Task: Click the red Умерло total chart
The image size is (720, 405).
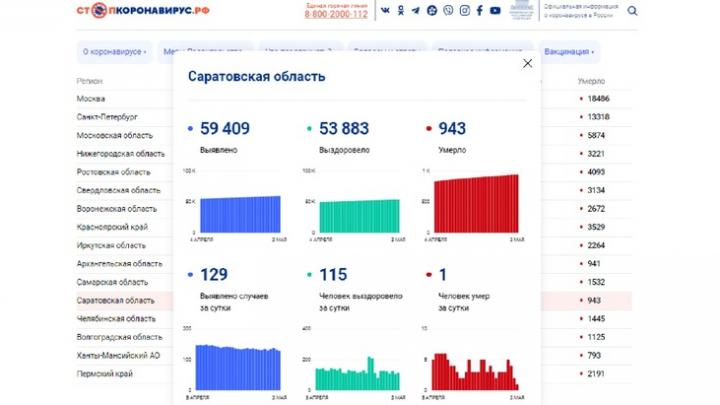Action: point(472,204)
